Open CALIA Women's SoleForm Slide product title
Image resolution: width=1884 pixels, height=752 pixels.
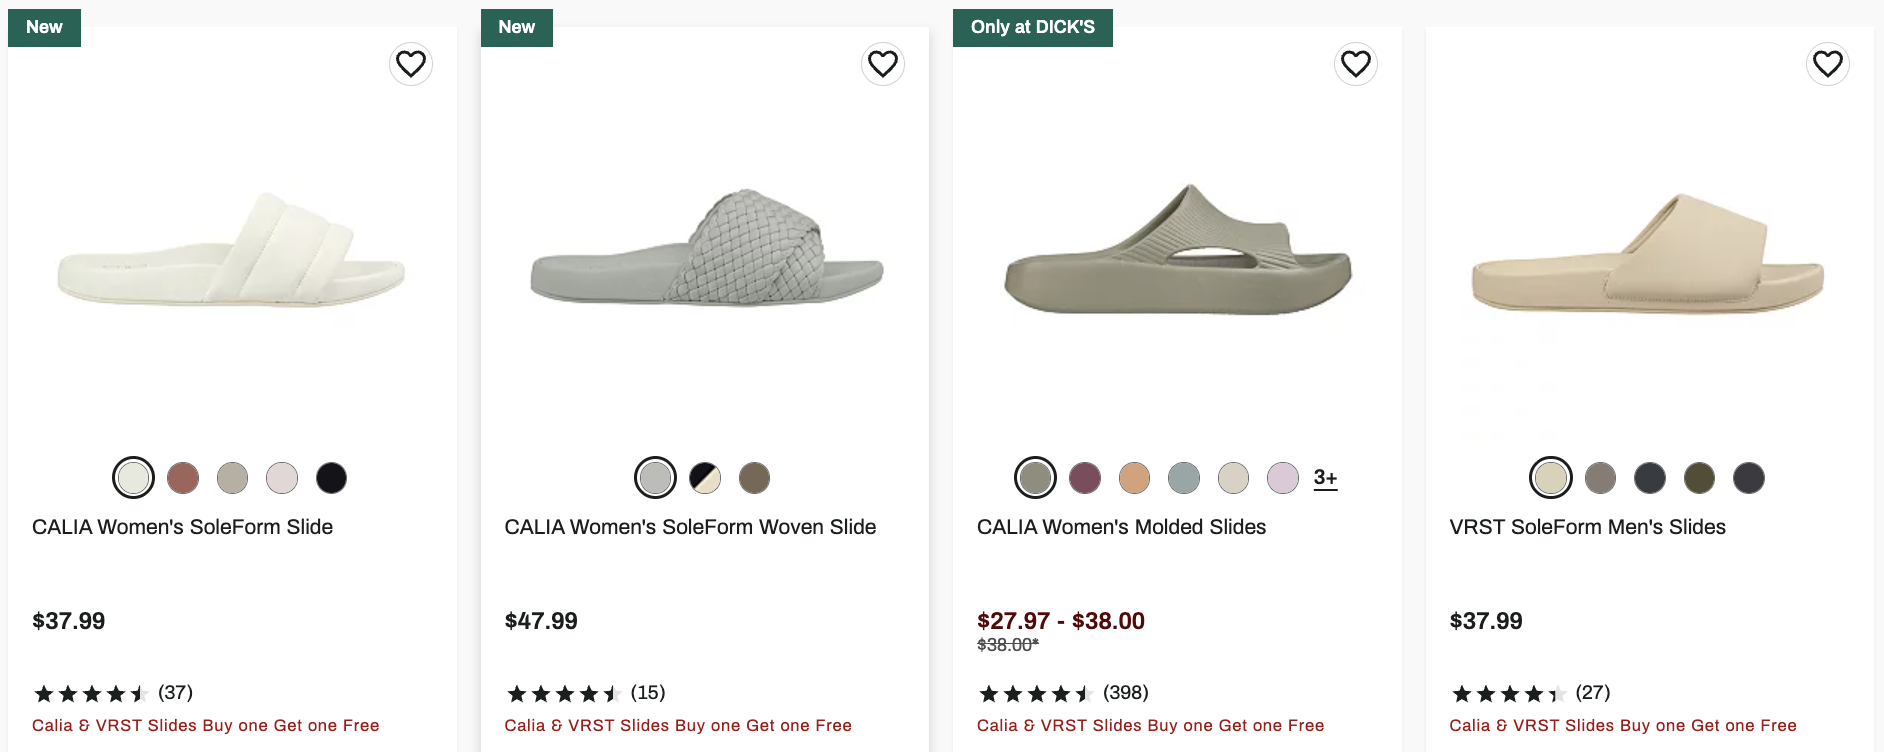click(182, 527)
